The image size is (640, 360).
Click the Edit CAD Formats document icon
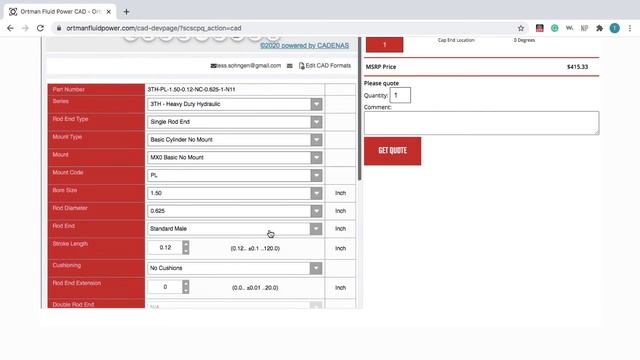[302, 66]
